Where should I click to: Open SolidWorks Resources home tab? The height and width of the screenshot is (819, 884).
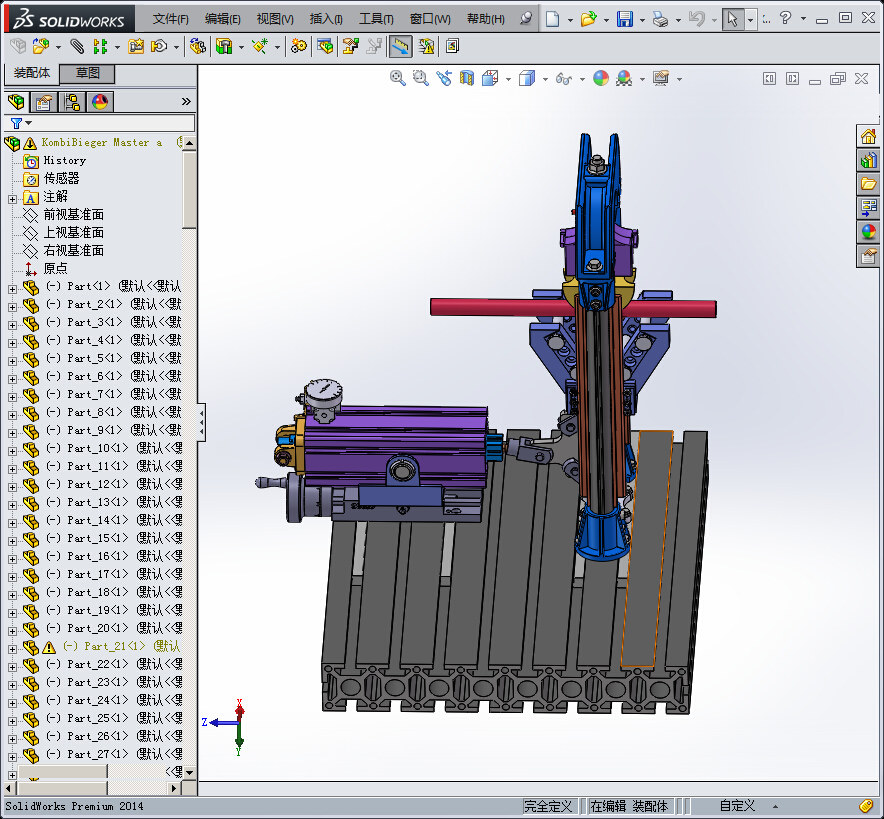click(x=868, y=136)
